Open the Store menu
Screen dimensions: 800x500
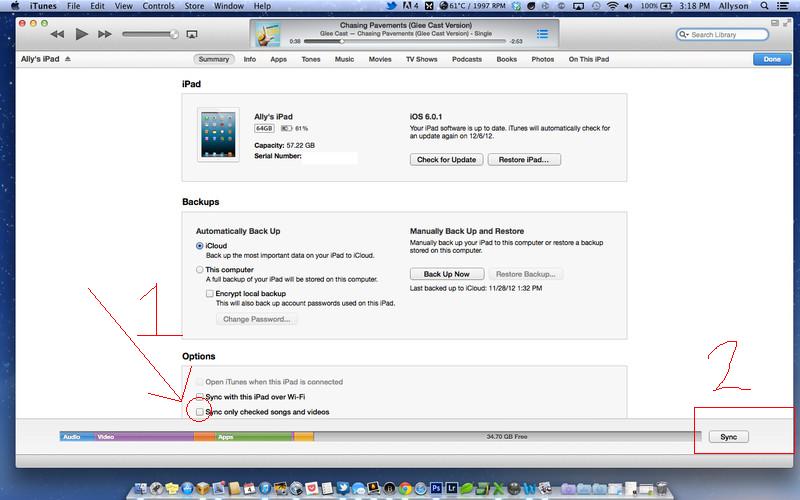pyautogui.click(x=194, y=6)
